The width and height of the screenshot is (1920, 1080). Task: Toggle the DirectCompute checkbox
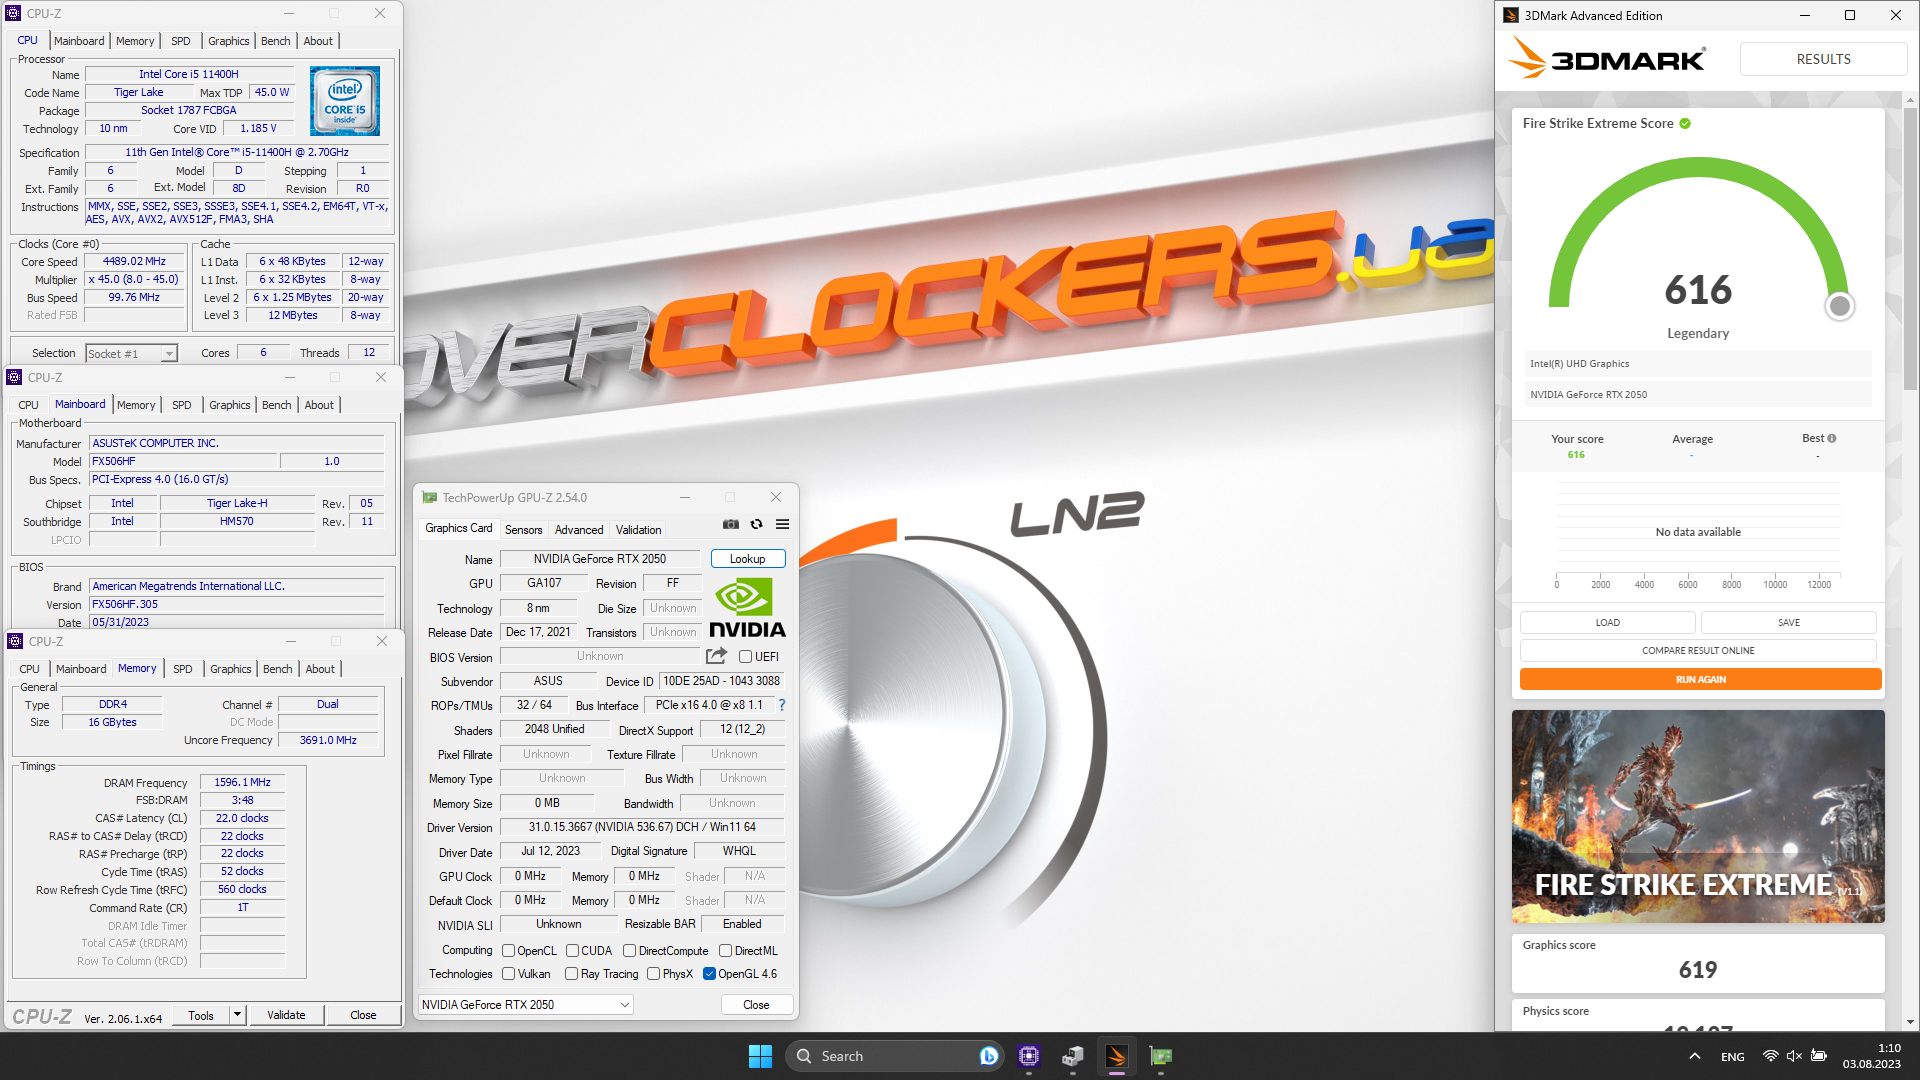pyautogui.click(x=629, y=951)
